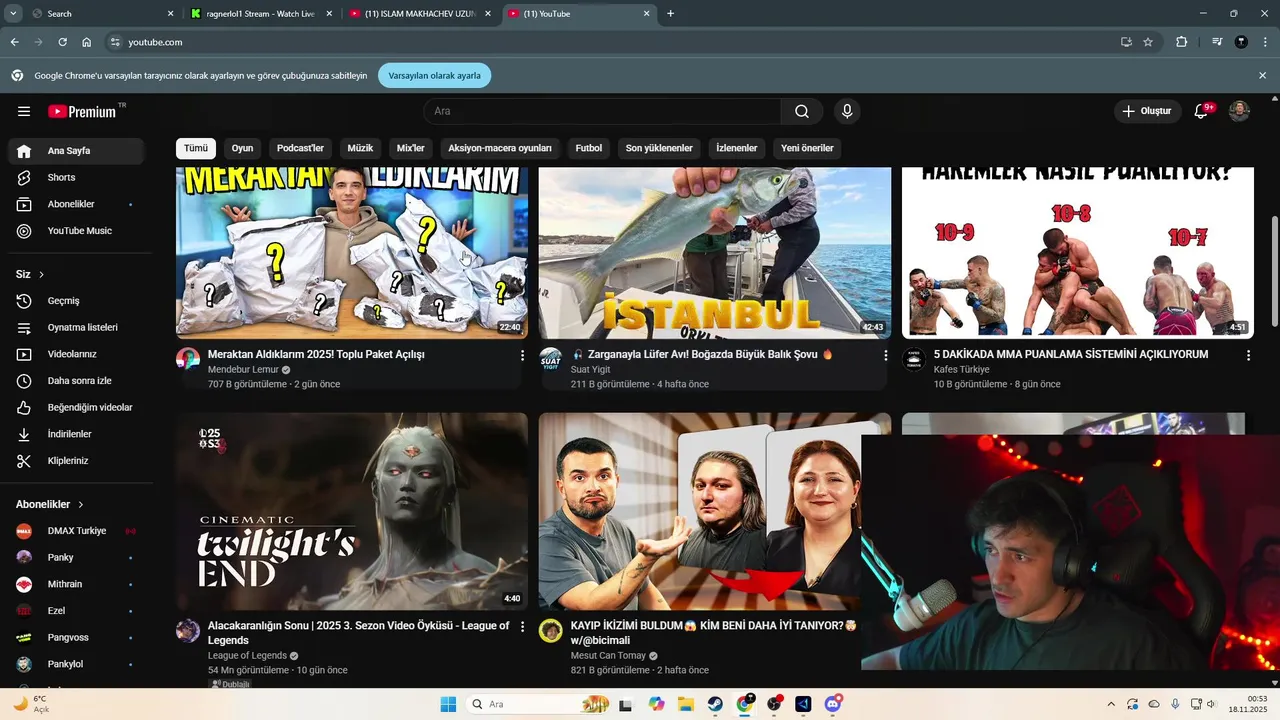Select the Yeni öneriler chip
1280x720 pixels.
(807, 148)
